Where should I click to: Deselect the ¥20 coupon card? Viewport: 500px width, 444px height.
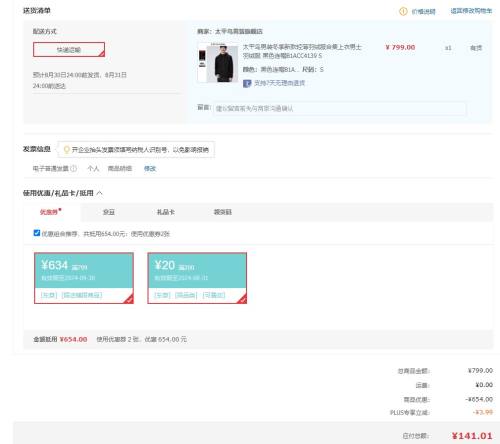(197, 278)
